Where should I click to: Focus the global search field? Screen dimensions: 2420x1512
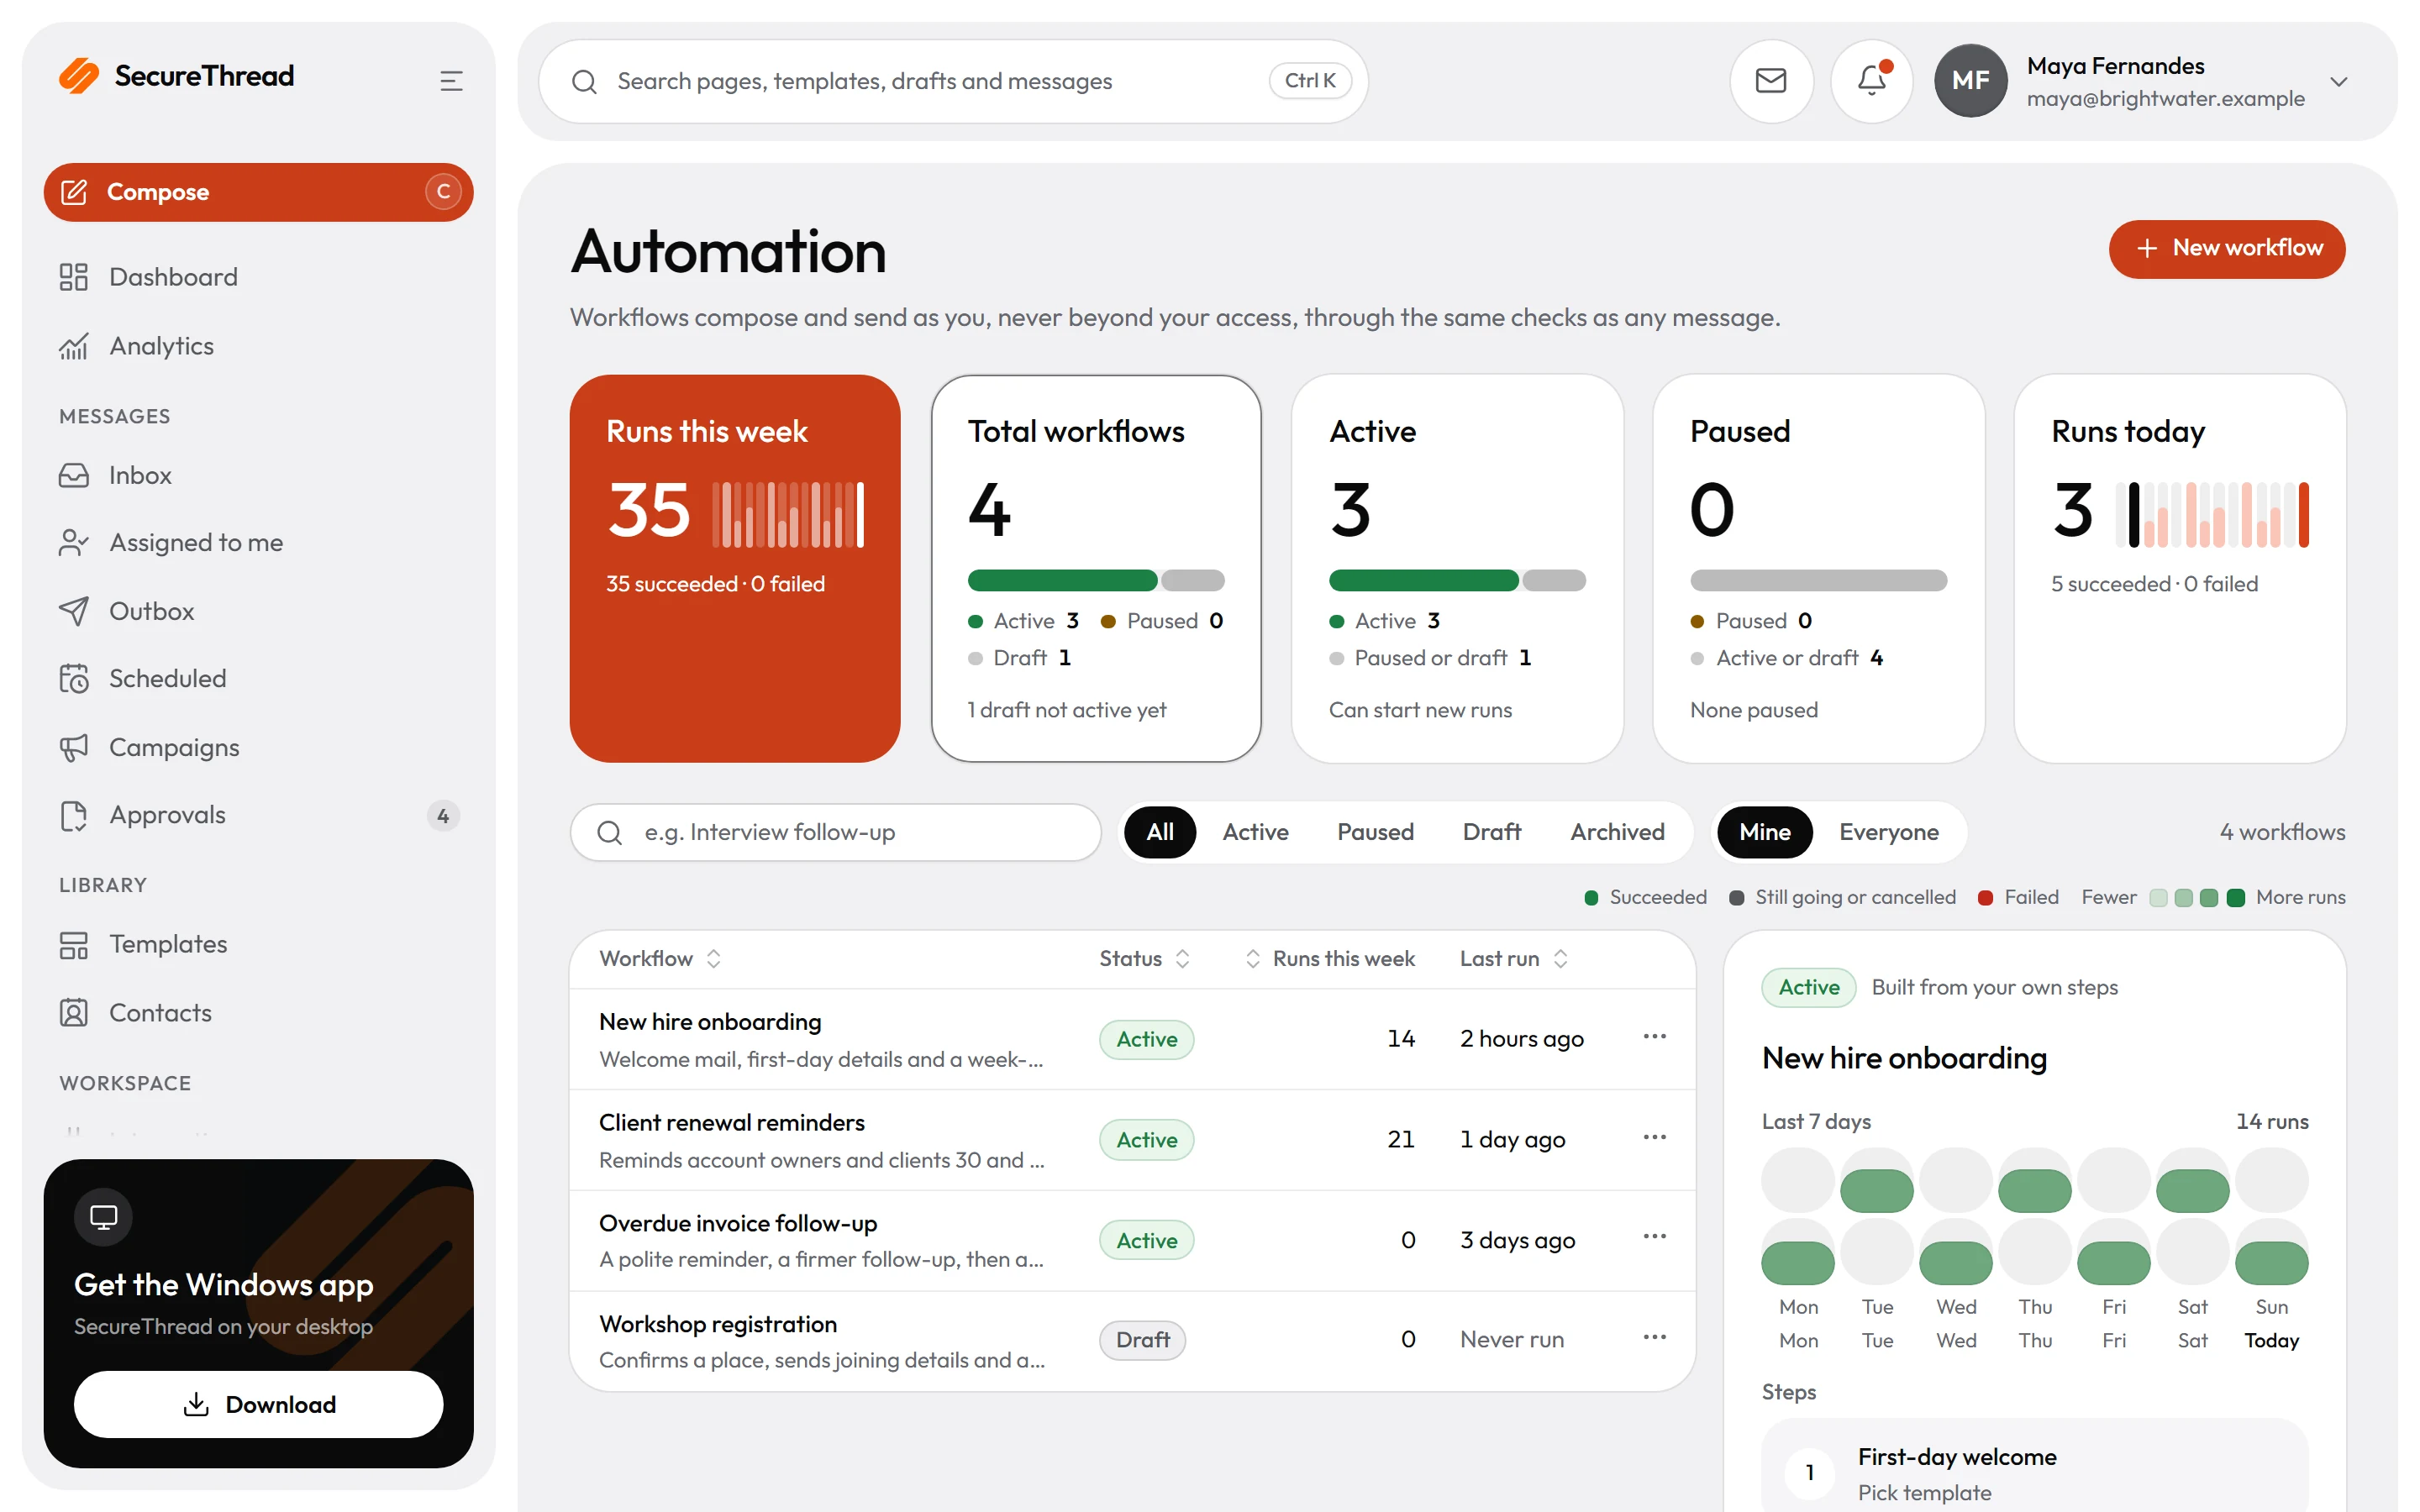click(x=953, y=81)
